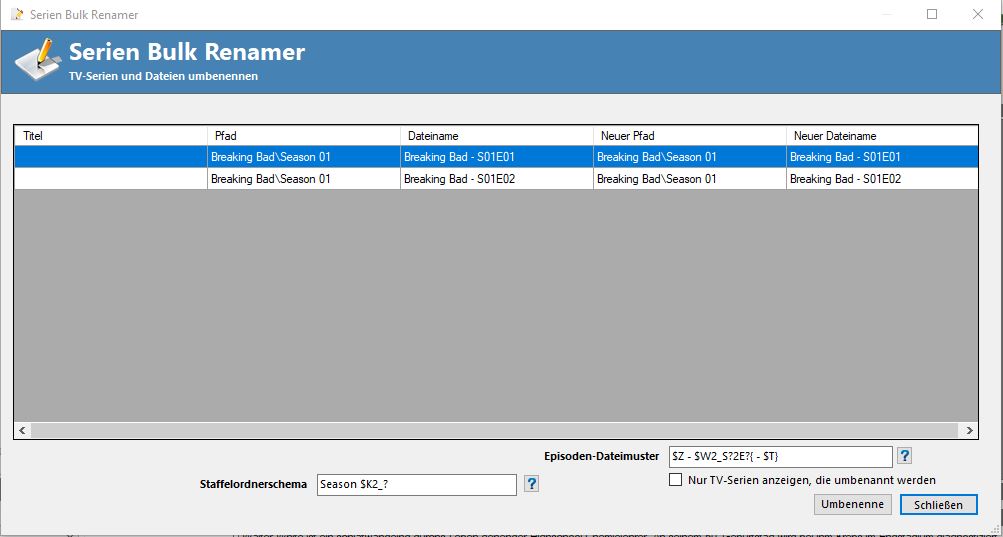
Task: Sort by Neuer Dateiname column header
Action: point(882,136)
